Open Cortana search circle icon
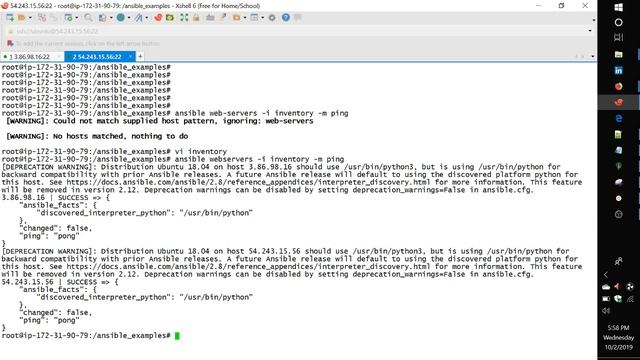Viewport: 640px width, 360px height. [618, 22]
